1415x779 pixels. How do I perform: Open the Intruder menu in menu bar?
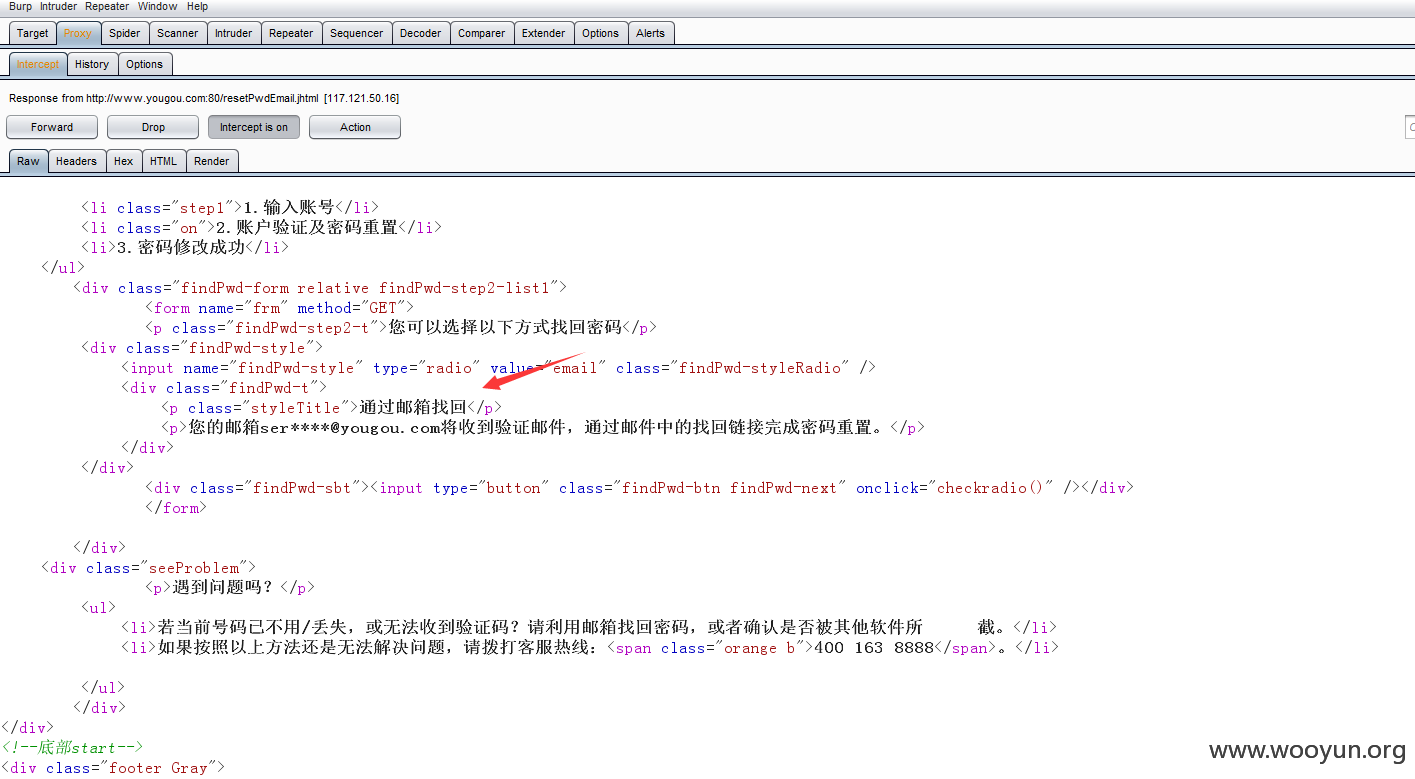[x=58, y=6]
